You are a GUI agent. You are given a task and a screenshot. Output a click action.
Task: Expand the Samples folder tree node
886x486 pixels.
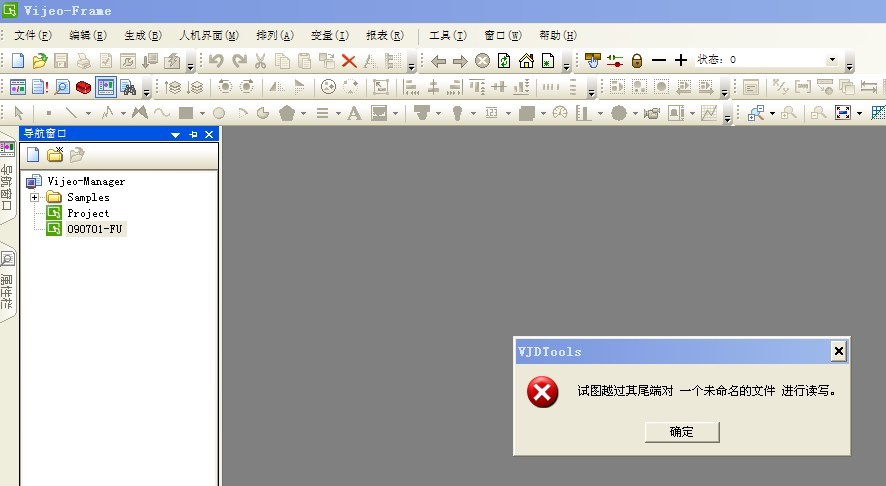(x=35, y=197)
